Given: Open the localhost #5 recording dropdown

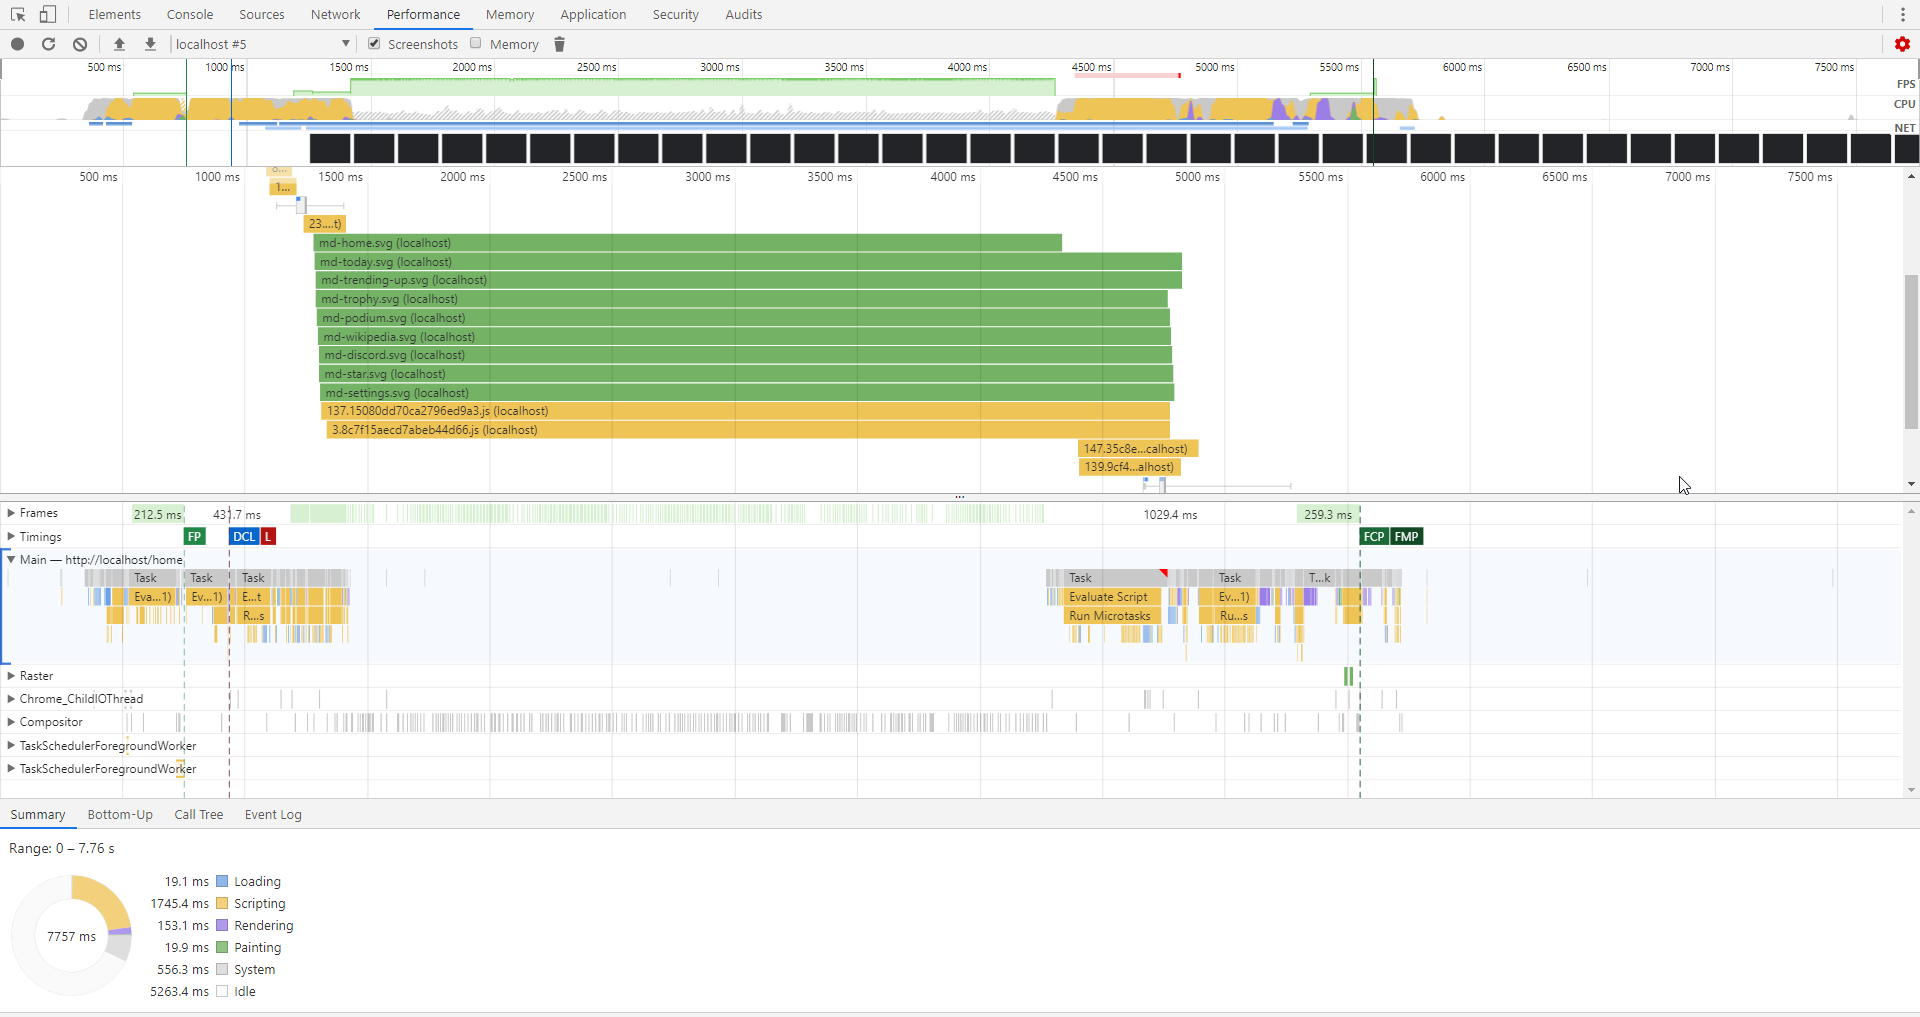Looking at the screenshot, I should tap(263, 44).
